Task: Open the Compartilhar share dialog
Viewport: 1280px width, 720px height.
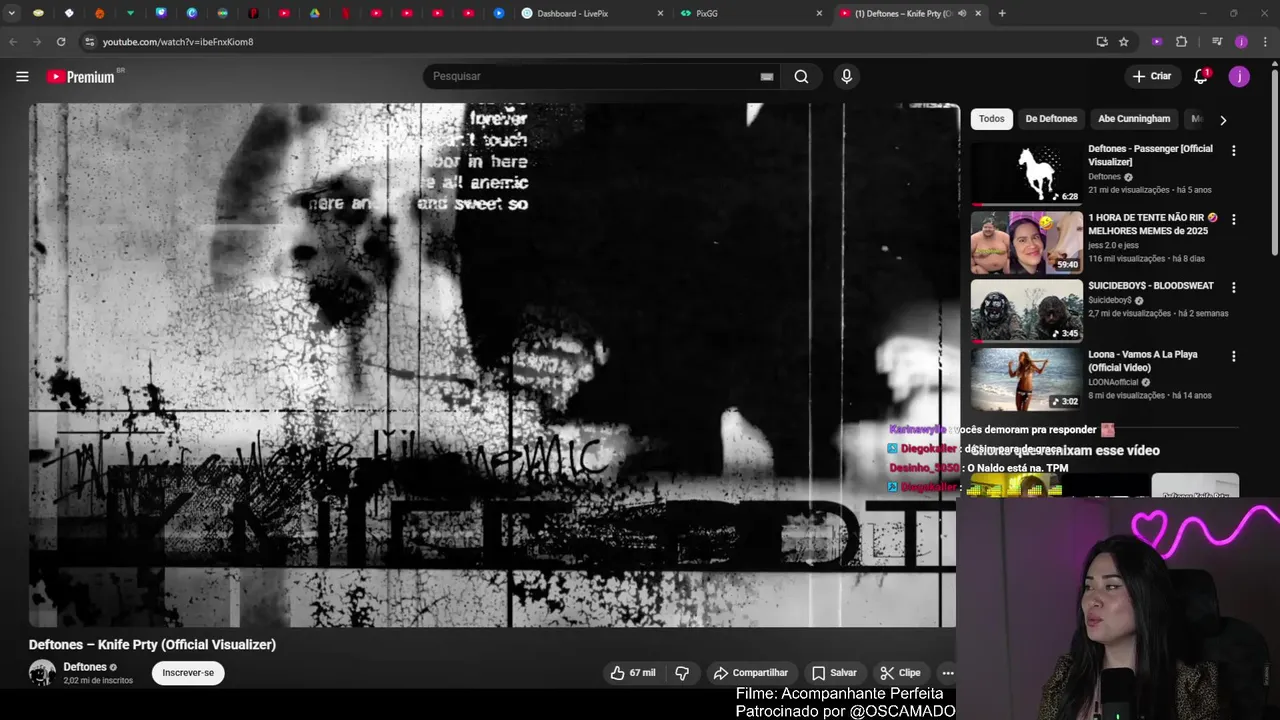Action: 750,673
